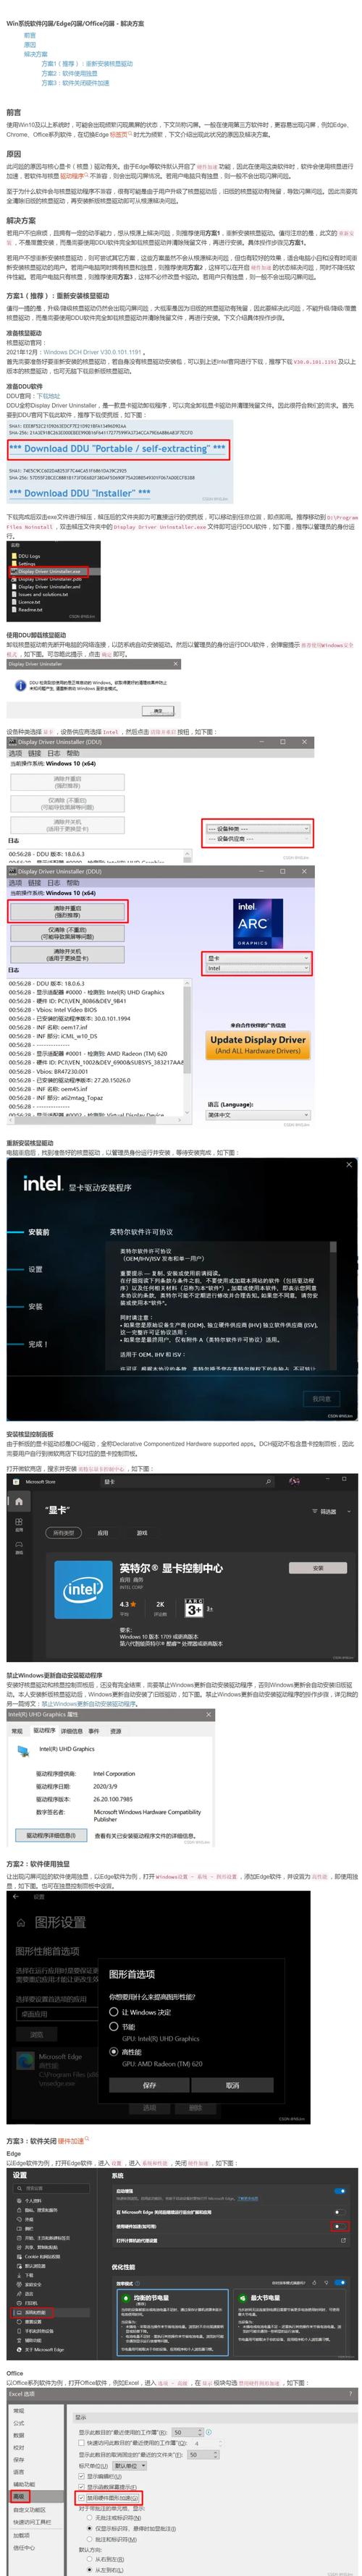Select Display Driver Uninstaller.exe file icon
This screenshot has width=362, height=2576.
(x=12, y=571)
